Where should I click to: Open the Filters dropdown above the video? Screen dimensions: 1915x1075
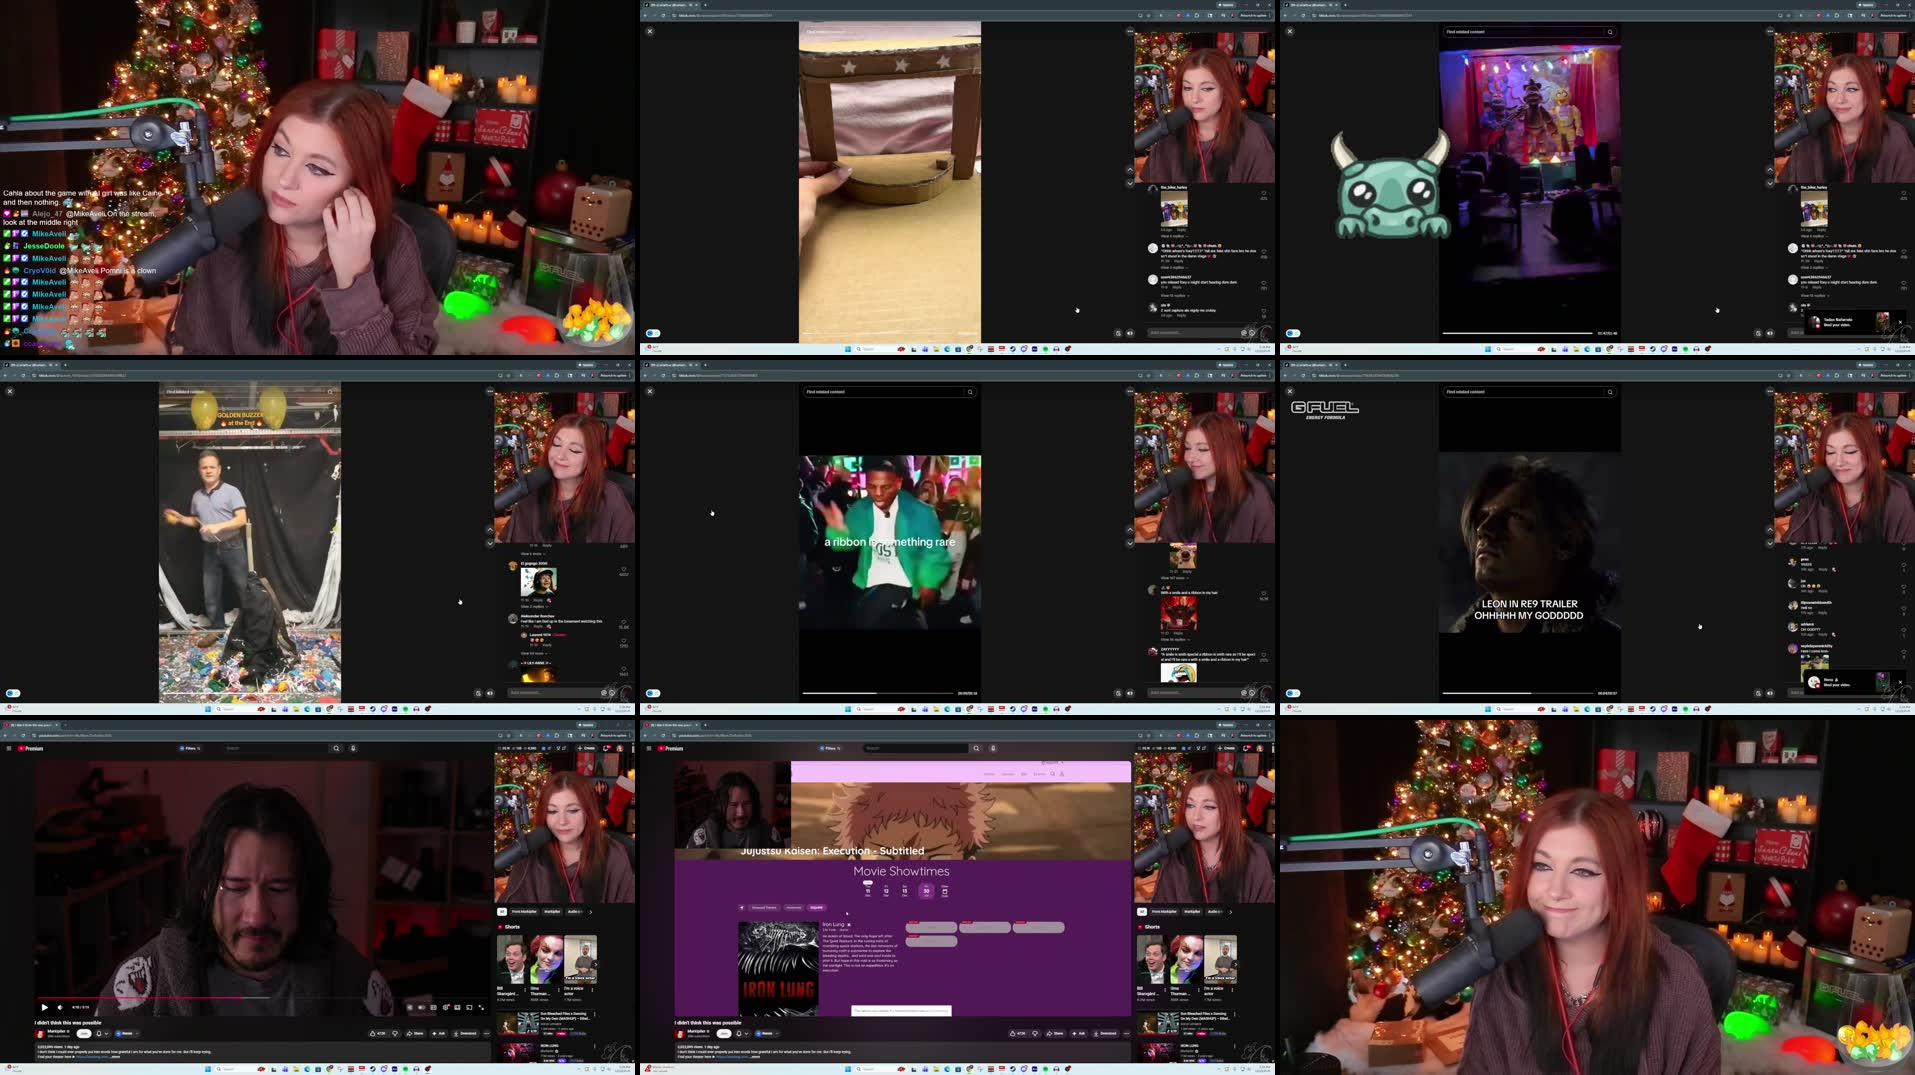click(190, 748)
